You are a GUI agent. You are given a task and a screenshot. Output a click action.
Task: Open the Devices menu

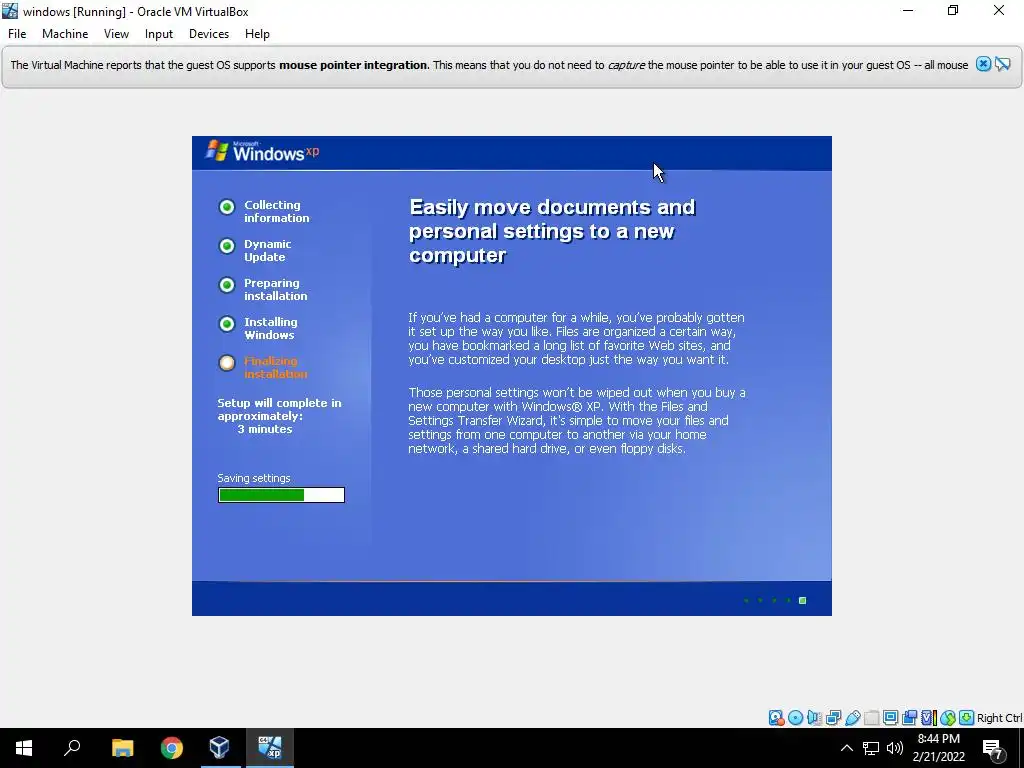(209, 34)
